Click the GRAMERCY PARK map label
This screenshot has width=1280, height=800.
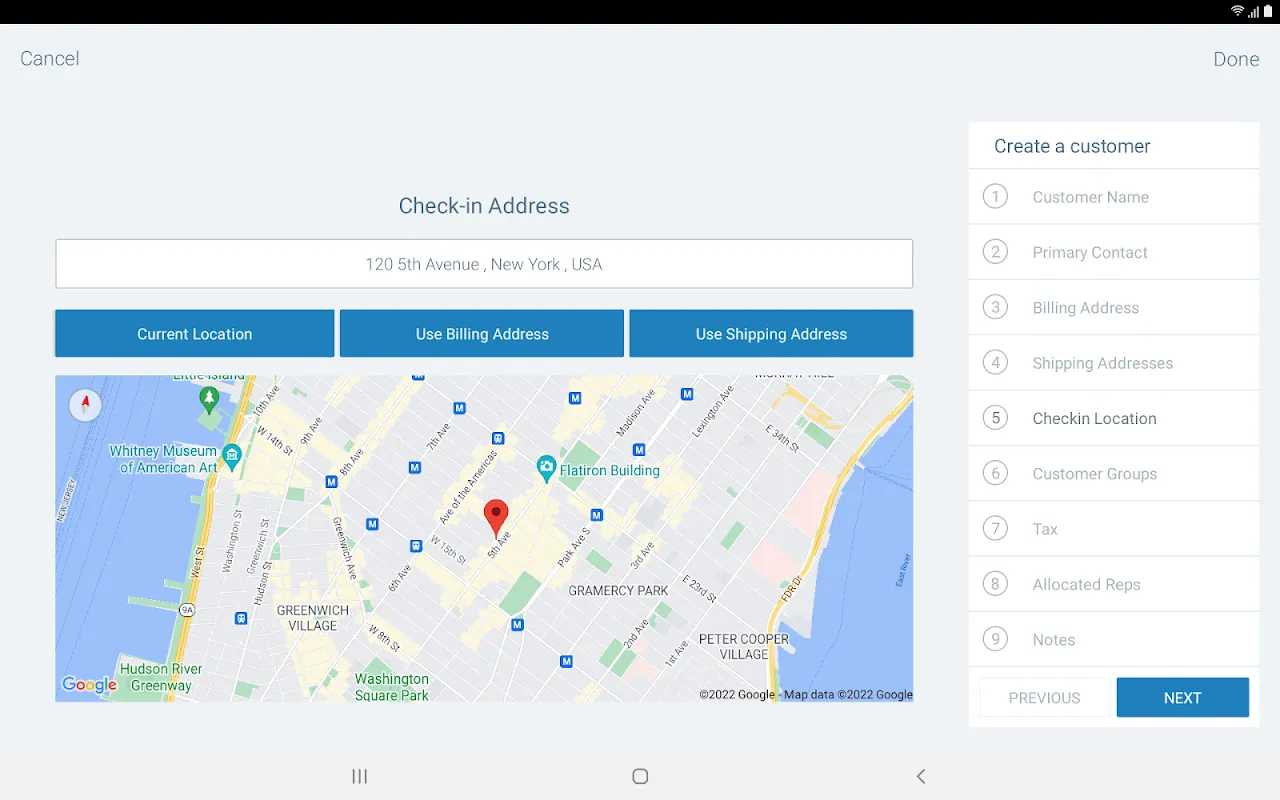(x=619, y=591)
